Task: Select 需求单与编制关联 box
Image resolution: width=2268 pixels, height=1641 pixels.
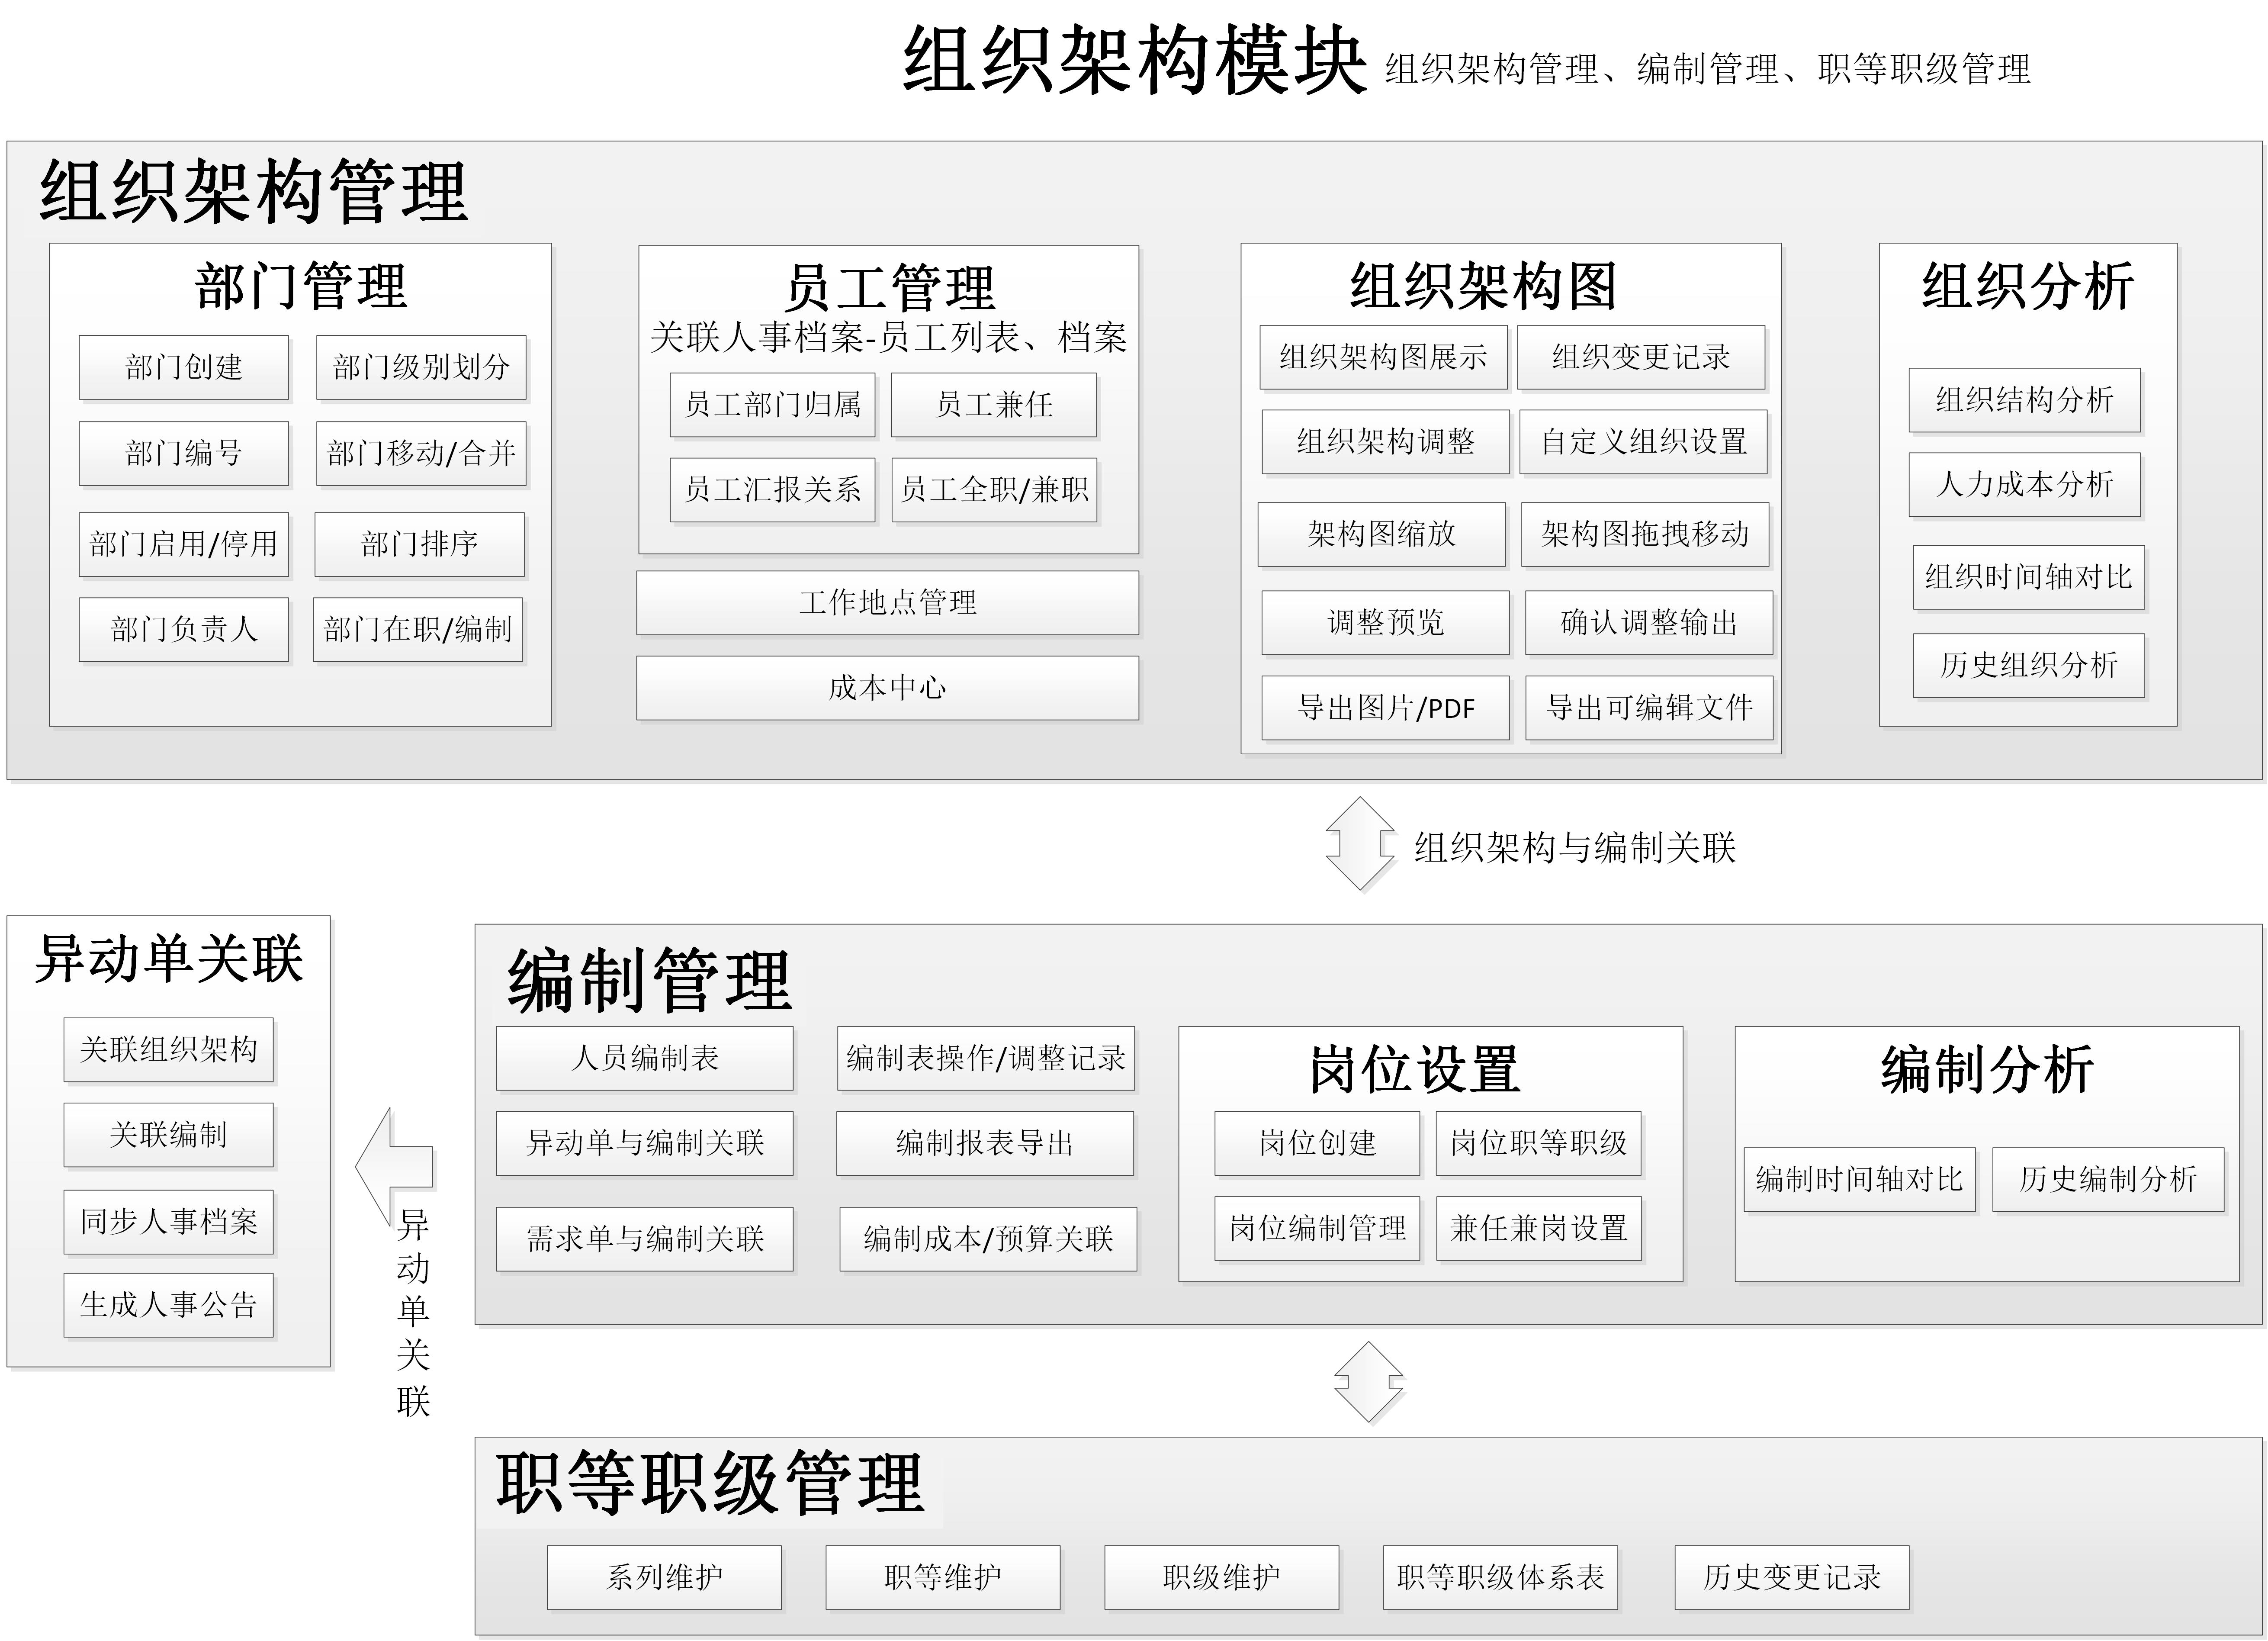Action: 645,1239
